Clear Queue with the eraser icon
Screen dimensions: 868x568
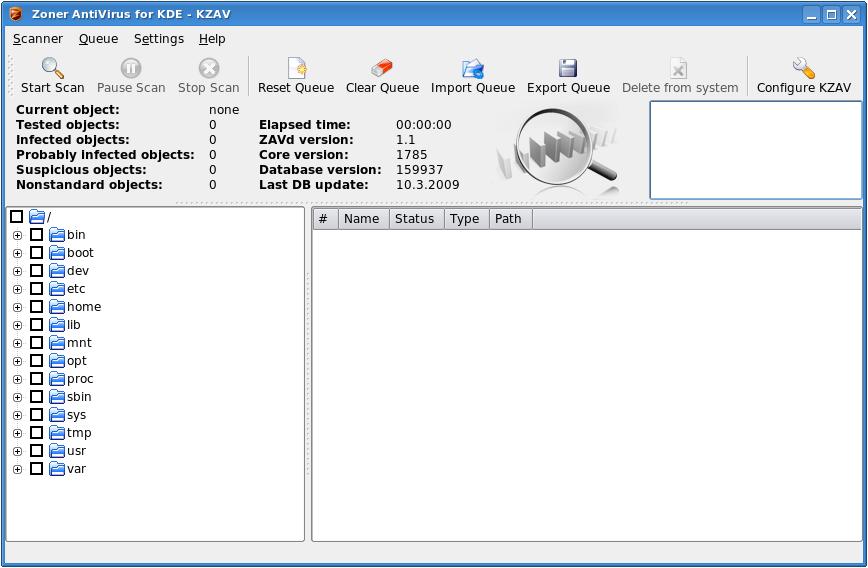pos(382,69)
